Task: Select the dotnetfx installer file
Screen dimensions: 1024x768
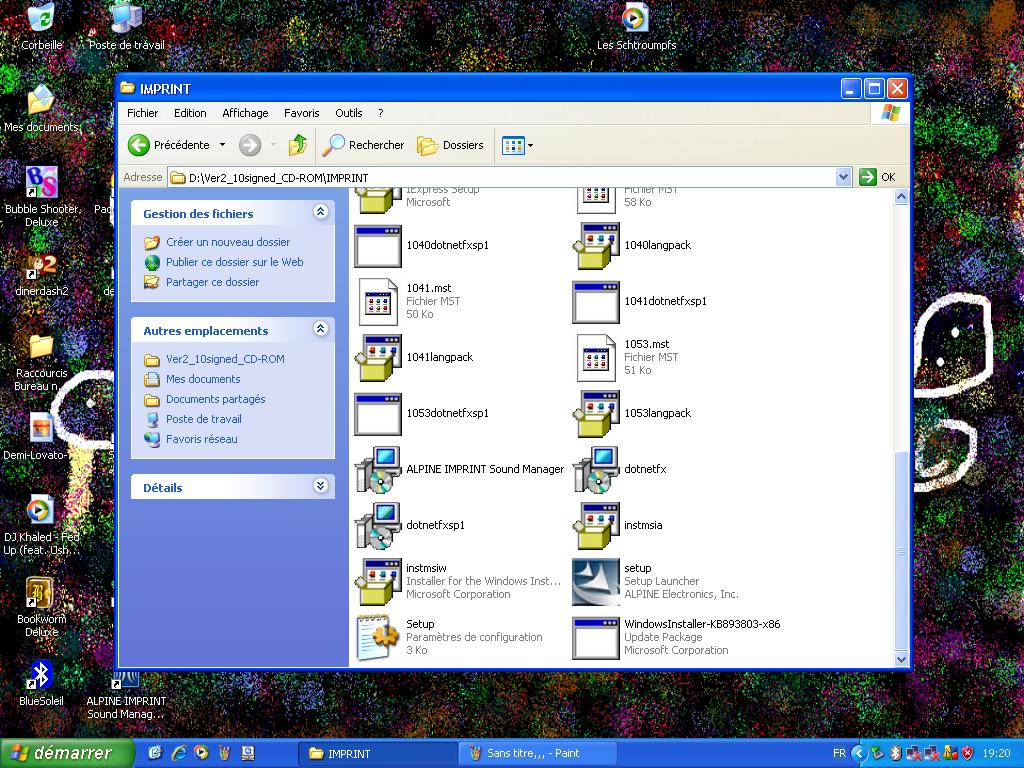Action: [596, 469]
